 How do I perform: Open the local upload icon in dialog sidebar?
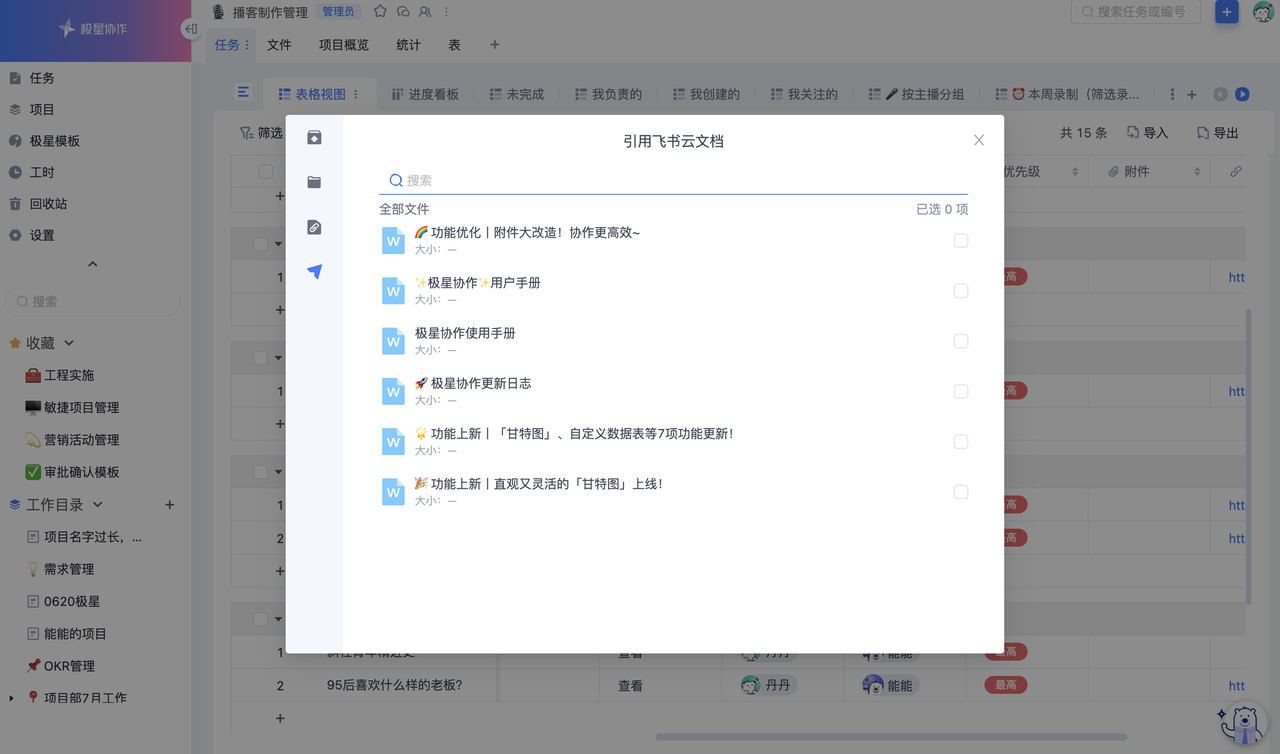(314, 138)
